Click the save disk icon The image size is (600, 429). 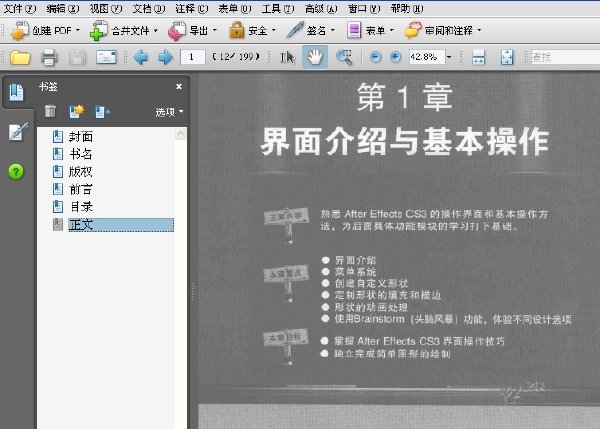pyautogui.click(x=77, y=57)
